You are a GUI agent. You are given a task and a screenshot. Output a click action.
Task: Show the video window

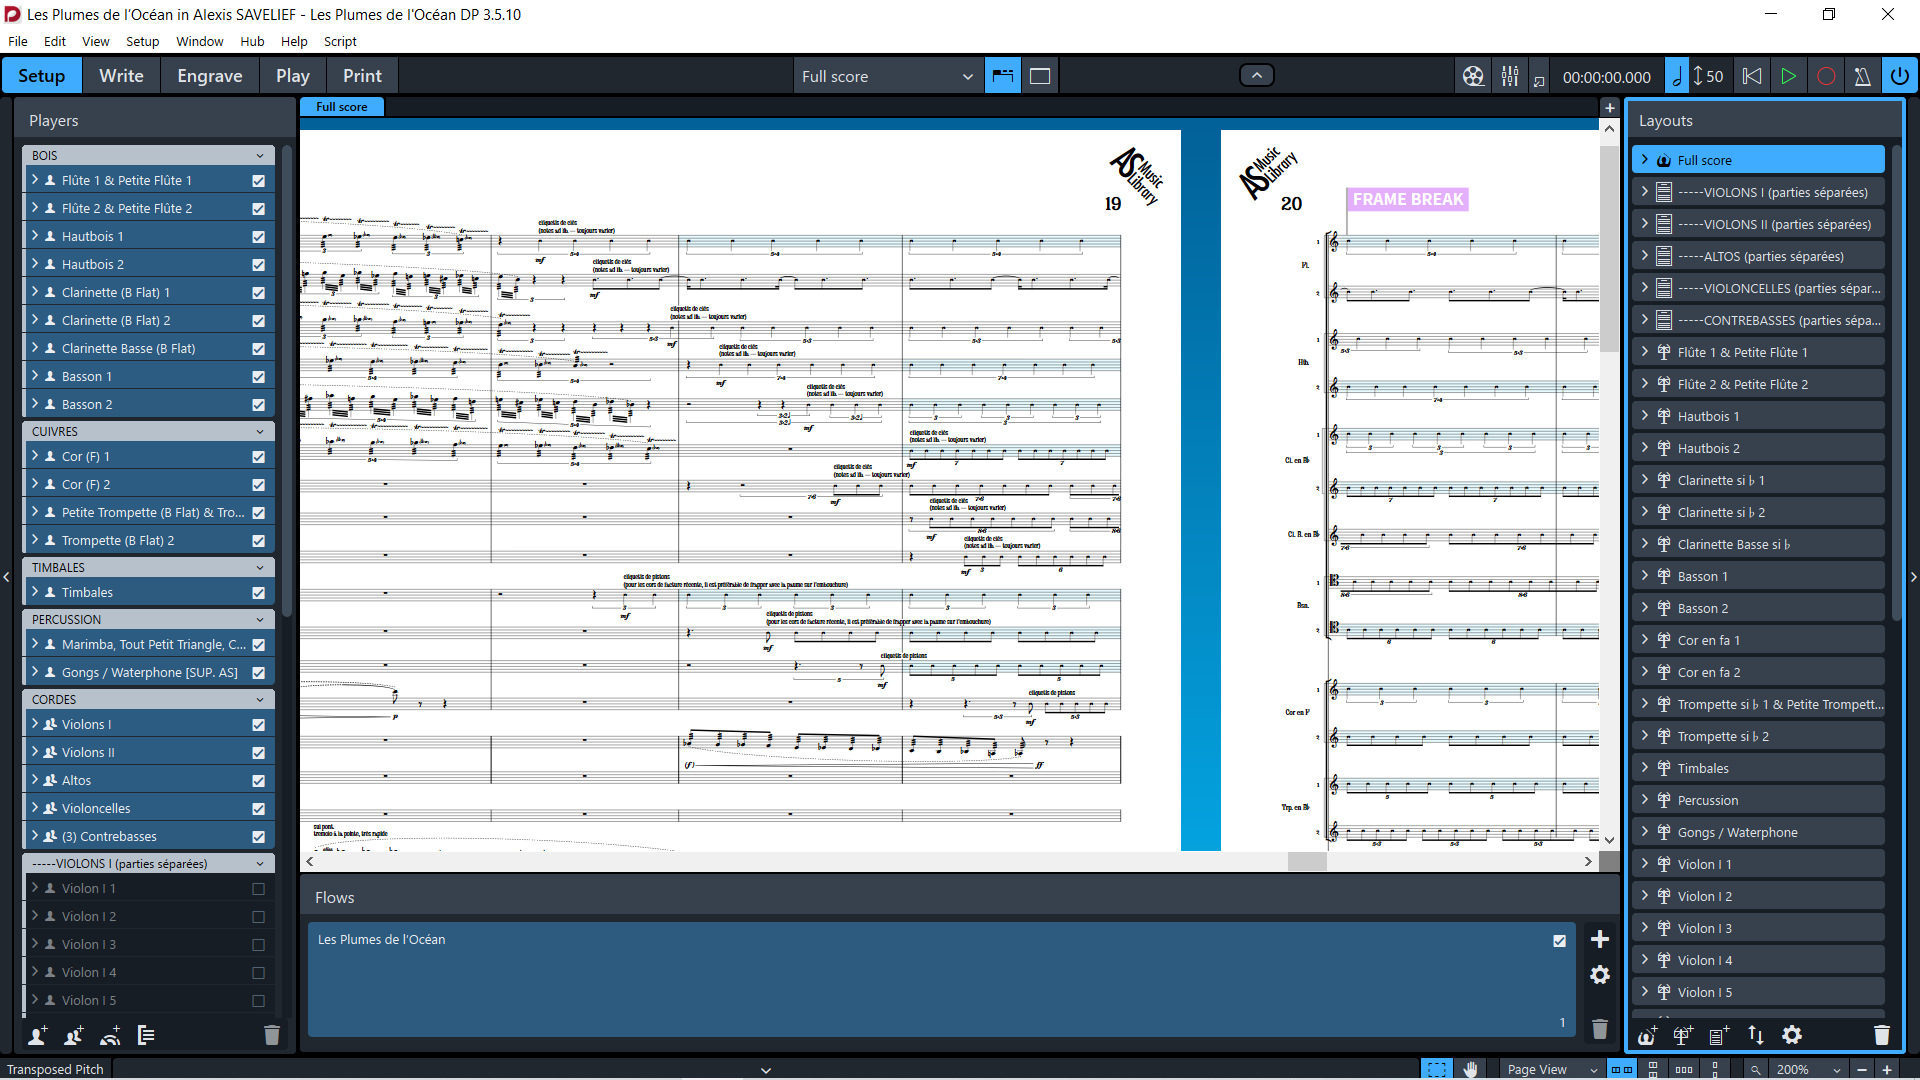click(x=1473, y=76)
